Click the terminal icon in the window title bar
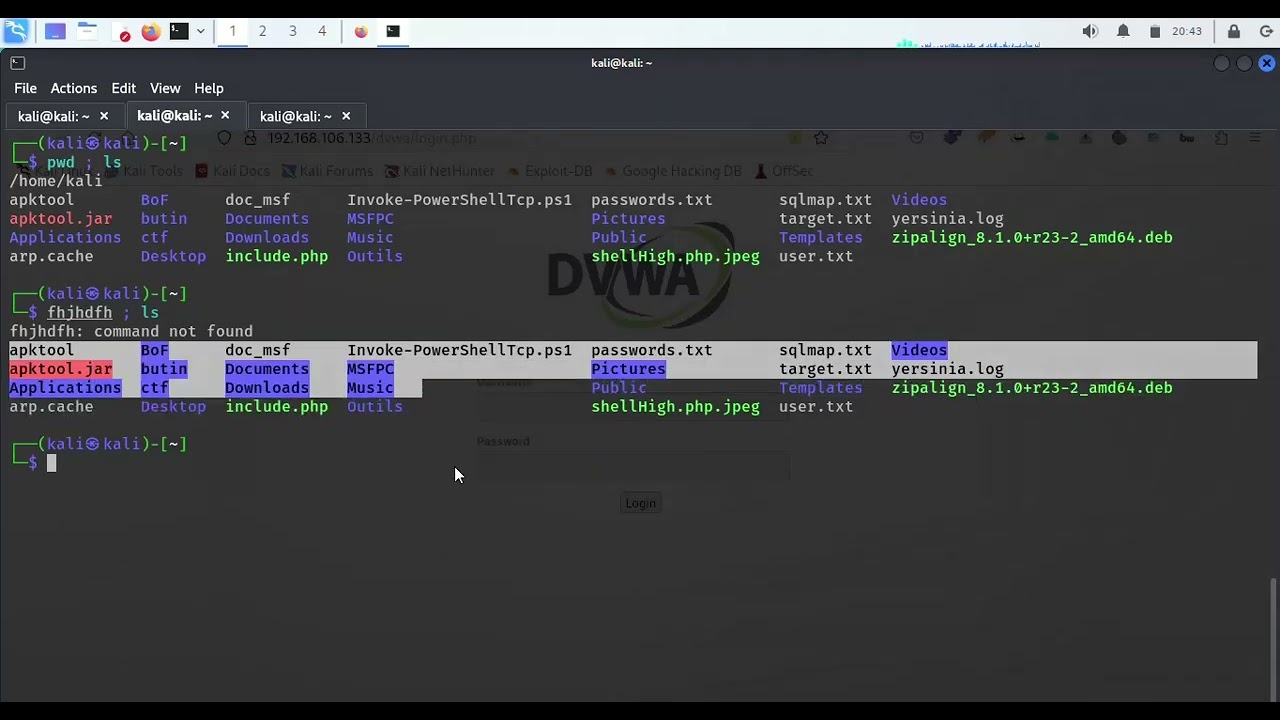The width and height of the screenshot is (1280, 720). [x=17, y=63]
